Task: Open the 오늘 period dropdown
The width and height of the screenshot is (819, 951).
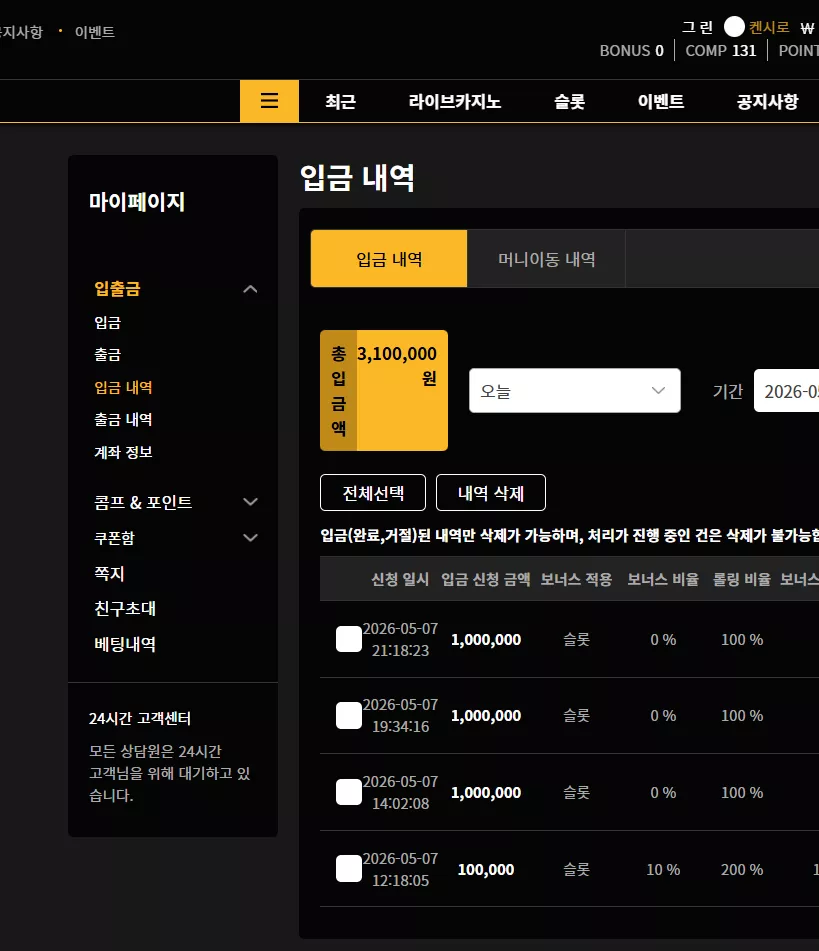Action: click(x=575, y=391)
